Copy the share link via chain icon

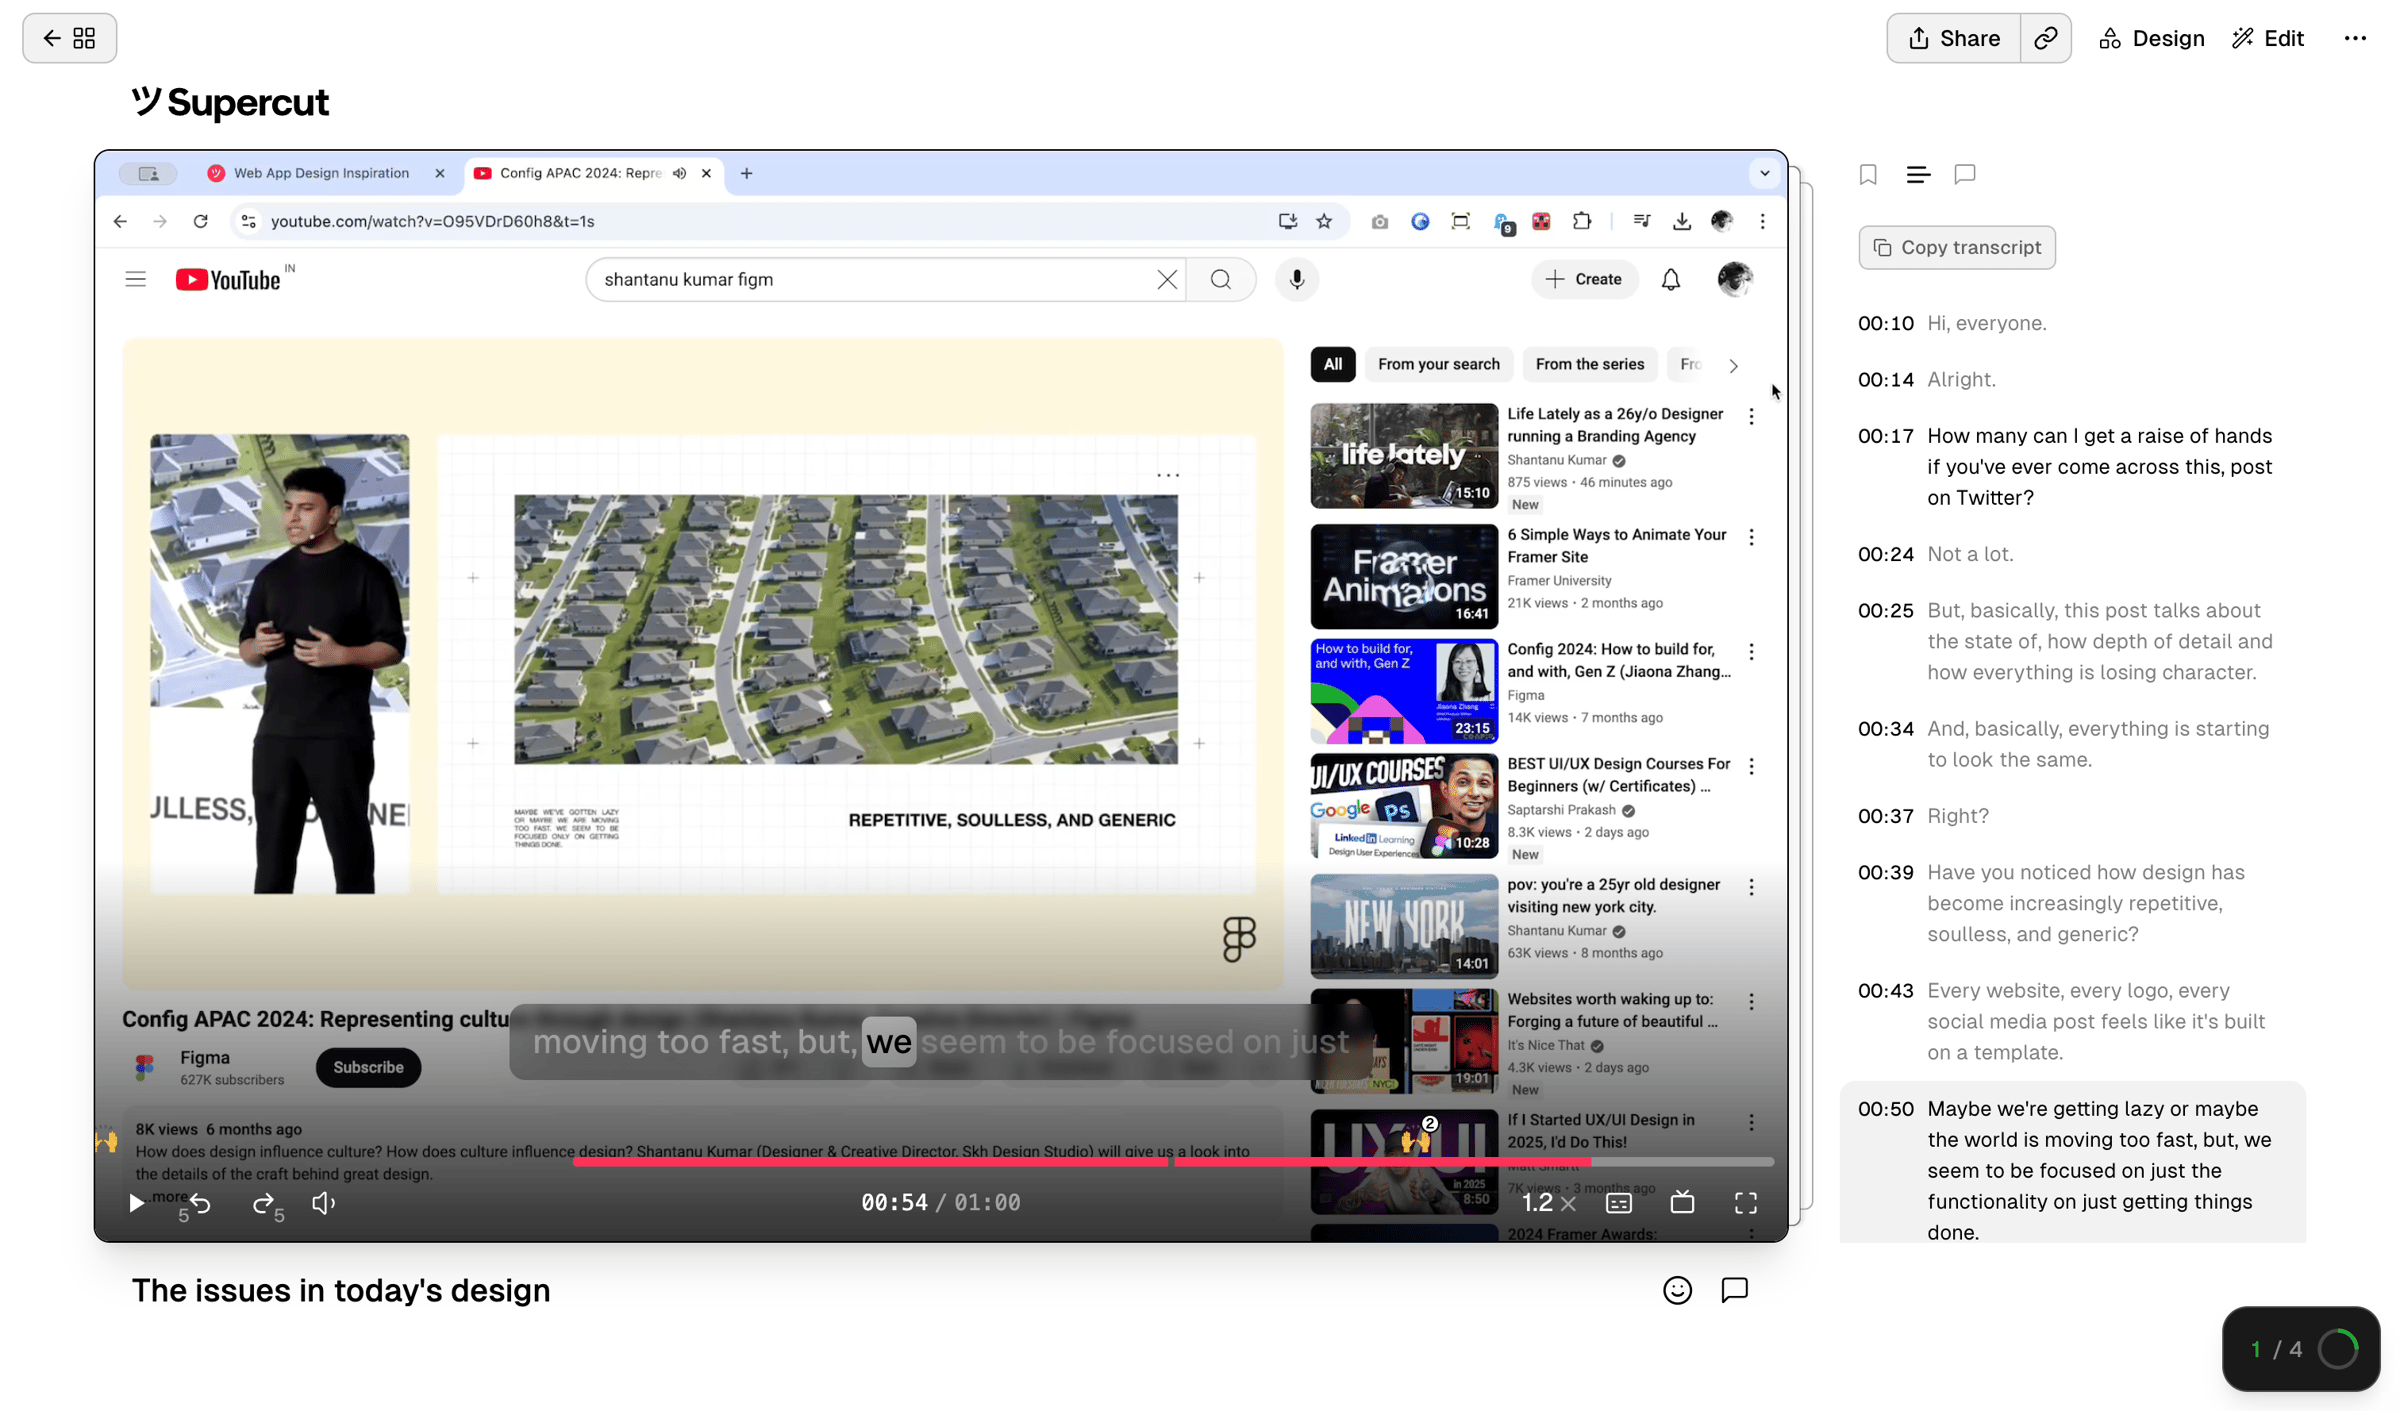[2046, 38]
